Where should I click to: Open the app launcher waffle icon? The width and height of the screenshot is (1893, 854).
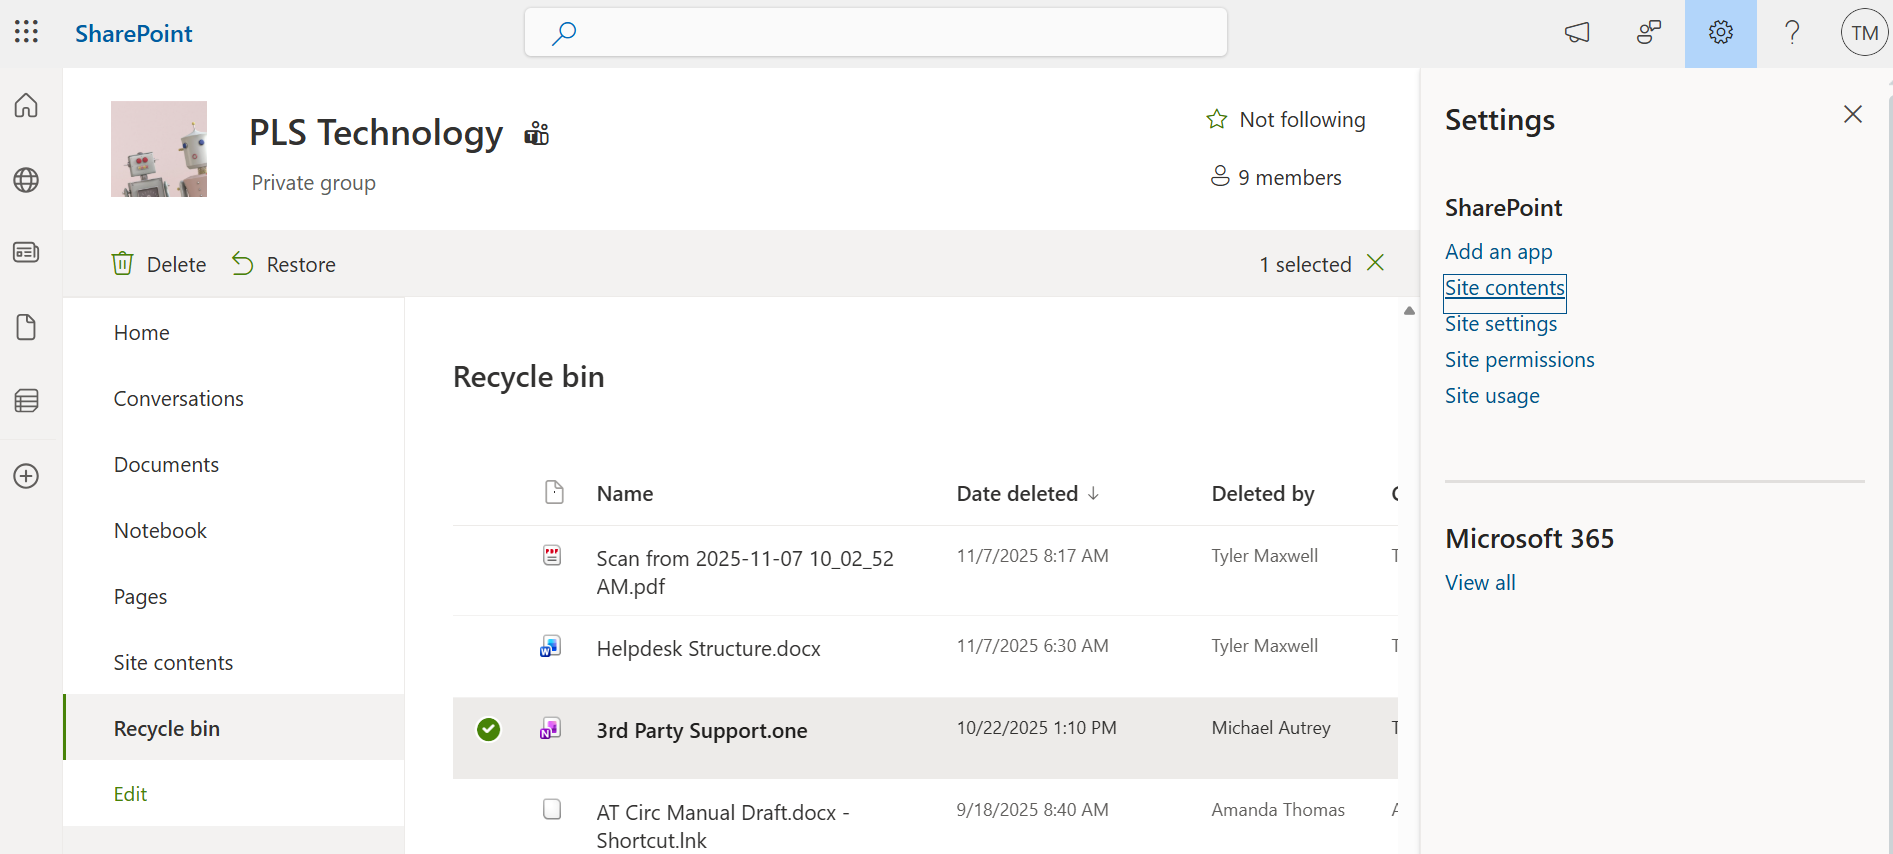click(27, 32)
